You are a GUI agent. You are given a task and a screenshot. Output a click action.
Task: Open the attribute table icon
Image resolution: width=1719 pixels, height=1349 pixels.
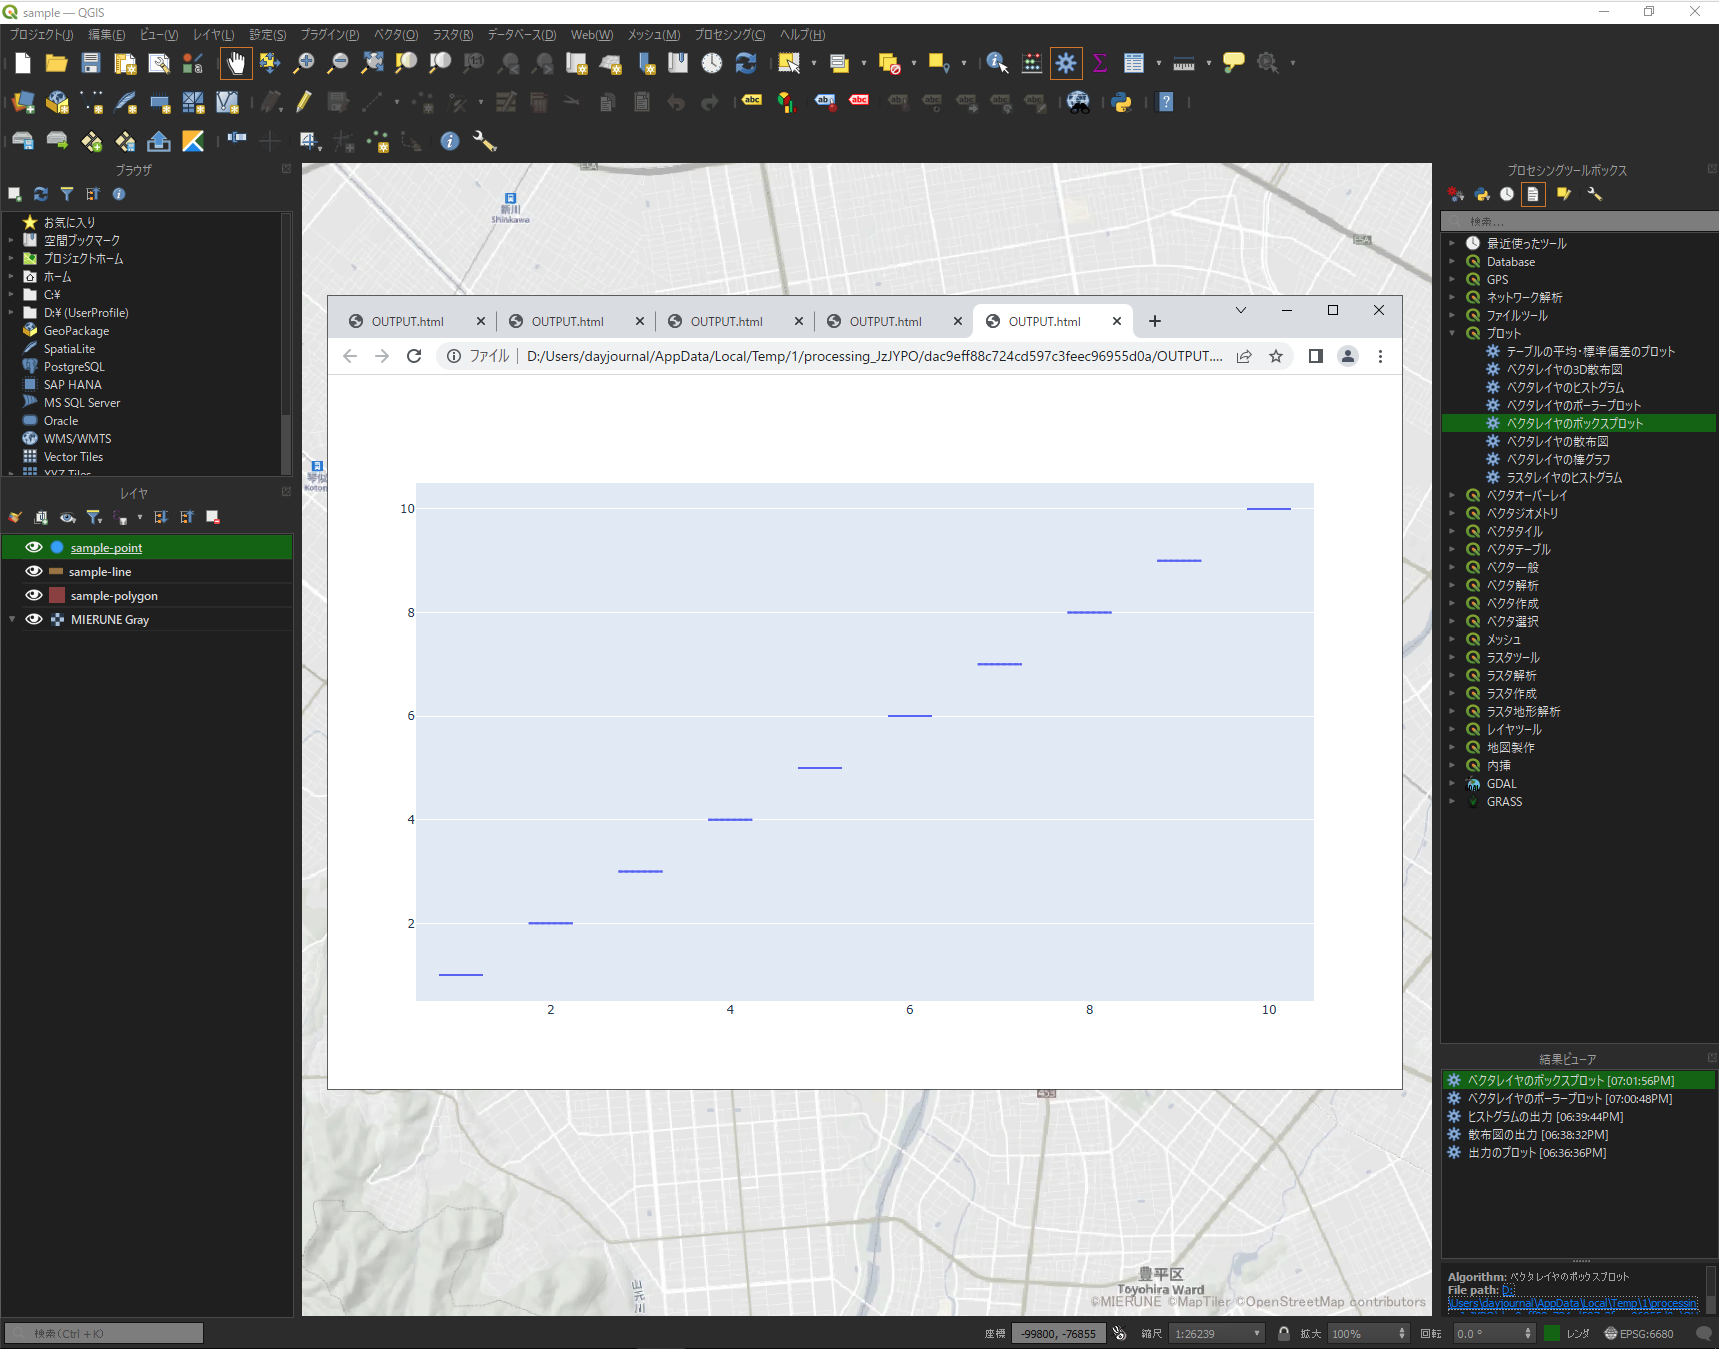point(1134,63)
